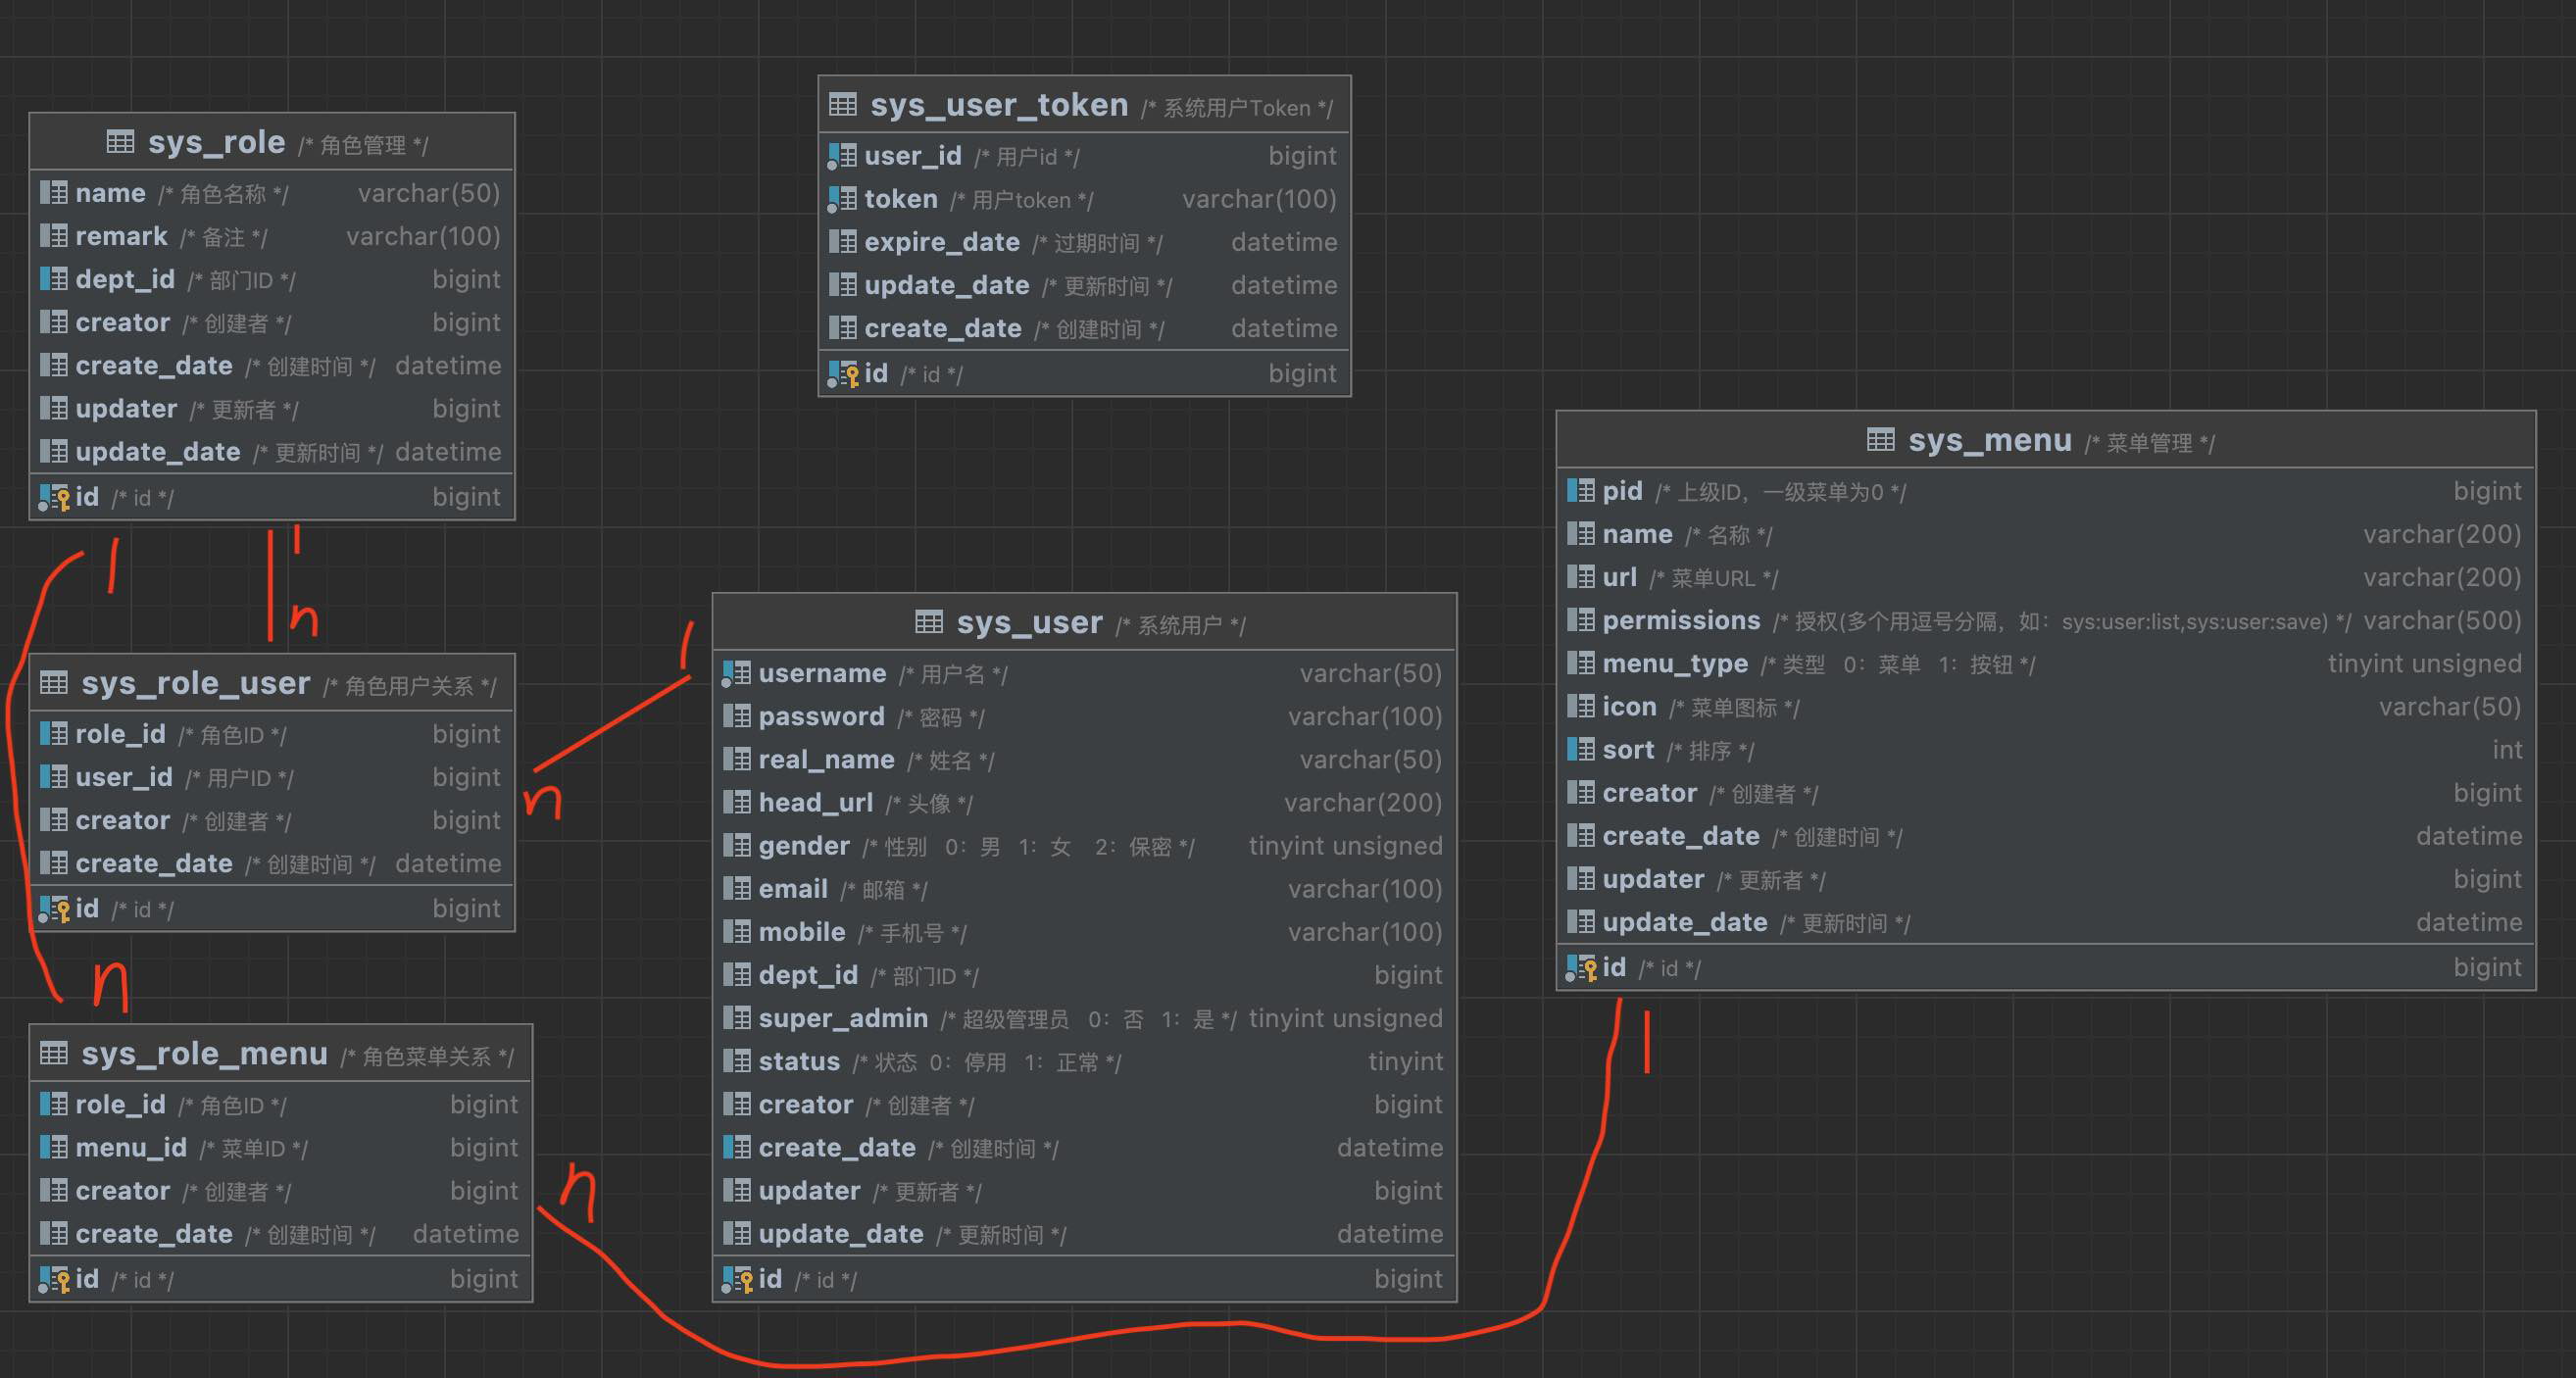Select url column in sys_menu
2576x1378 pixels.
pyautogui.click(x=2045, y=577)
